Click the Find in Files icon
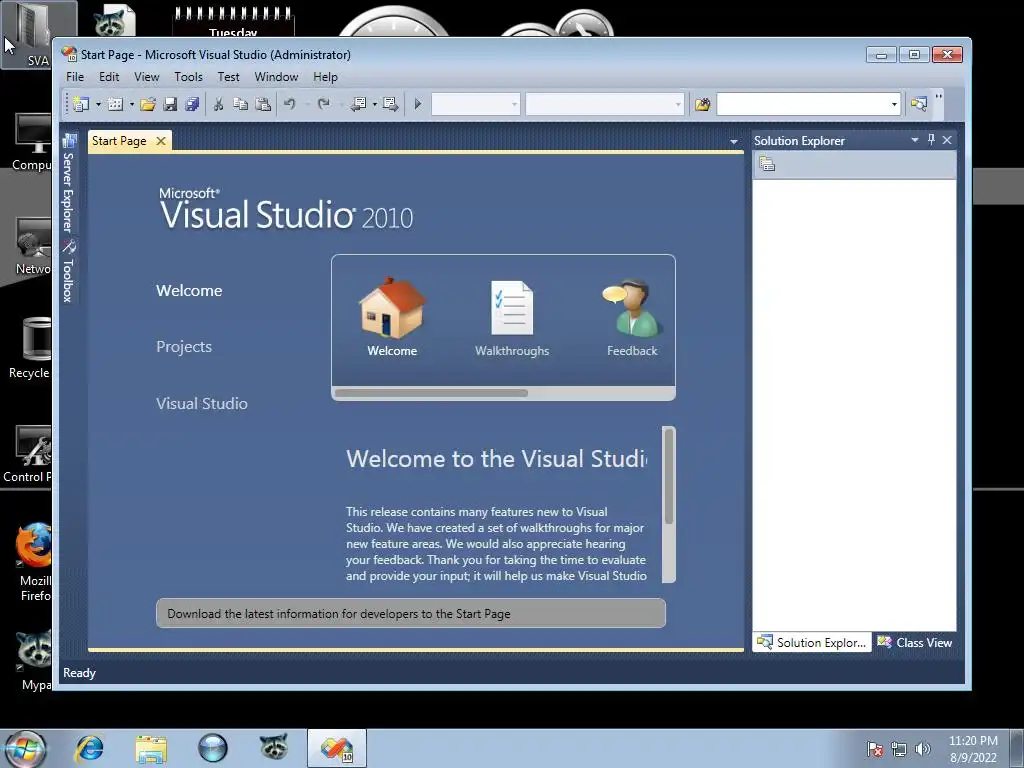The width and height of the screenshot is (1024, 768). [703, 104]
